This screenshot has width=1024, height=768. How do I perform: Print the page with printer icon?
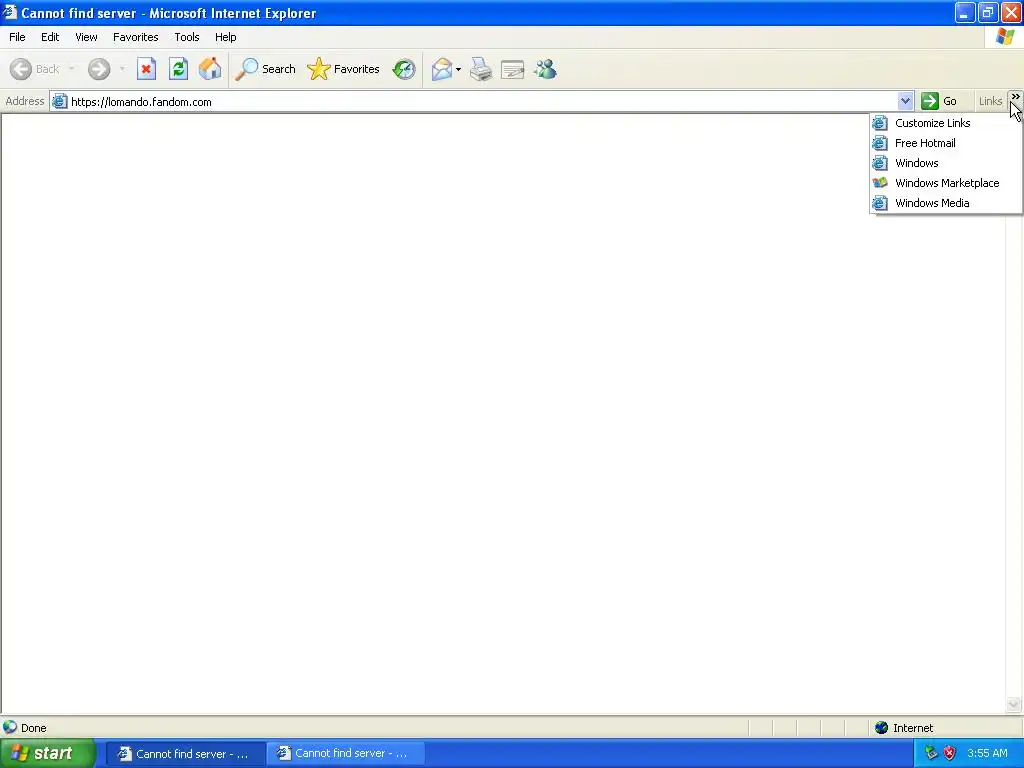click(x=481, y=69)
